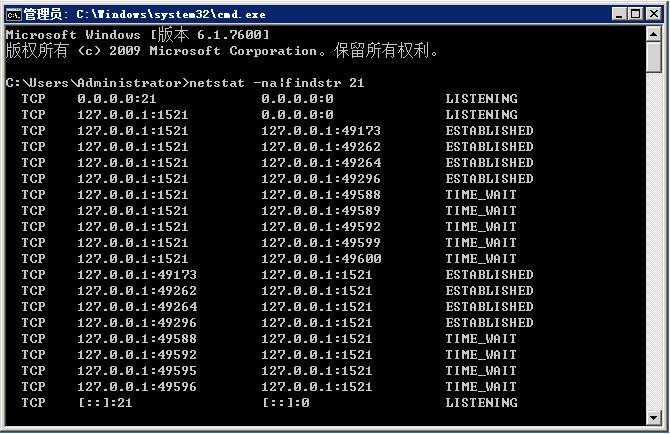Screen dimensions: 670x434
Task: Click foreign address "127.0.0.1:49264"
Action: click(x=321, y=163)
